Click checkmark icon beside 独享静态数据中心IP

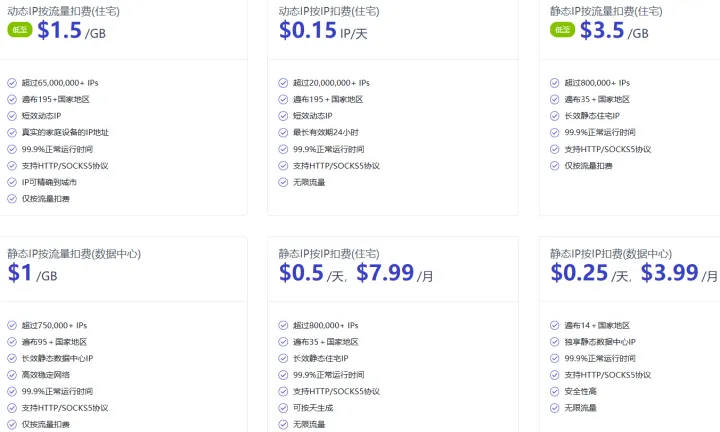pyautogui.click(x=554, y=342)
